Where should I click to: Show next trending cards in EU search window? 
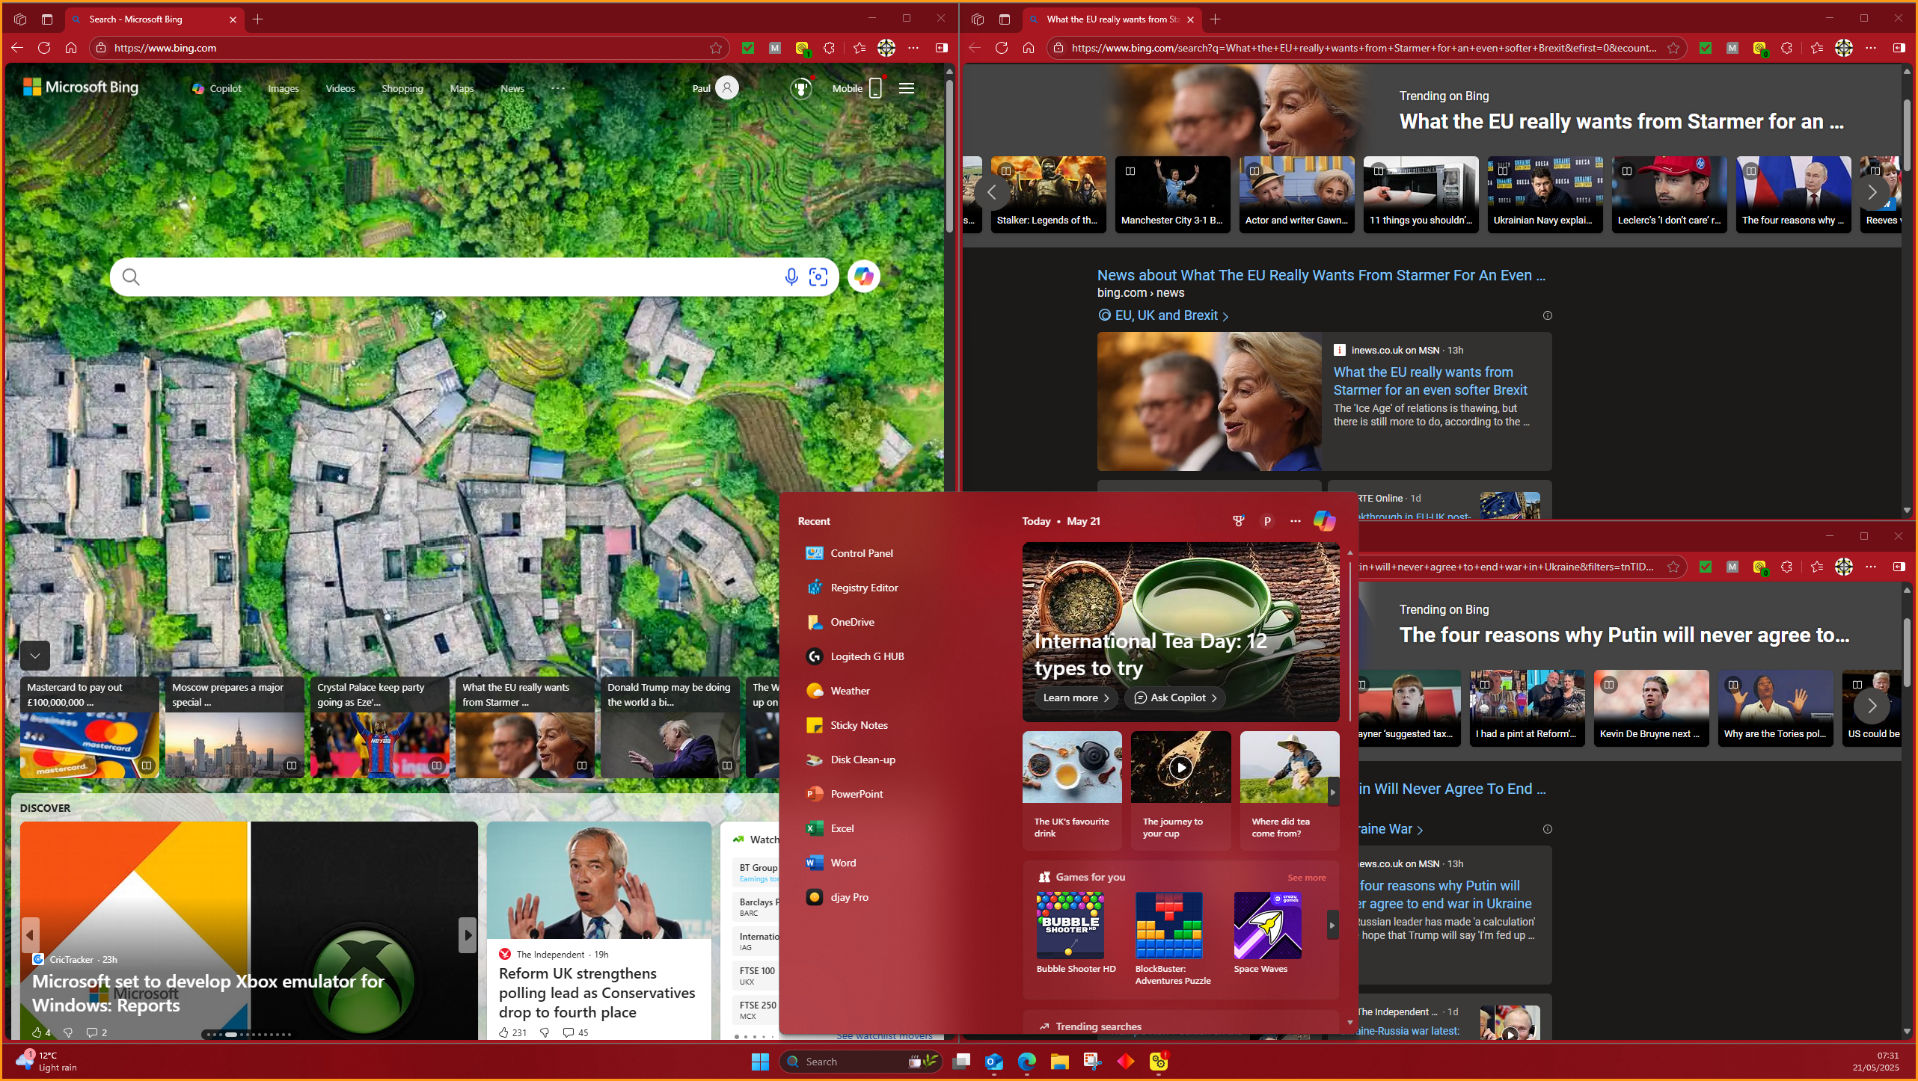click(x=1872, y=191)
